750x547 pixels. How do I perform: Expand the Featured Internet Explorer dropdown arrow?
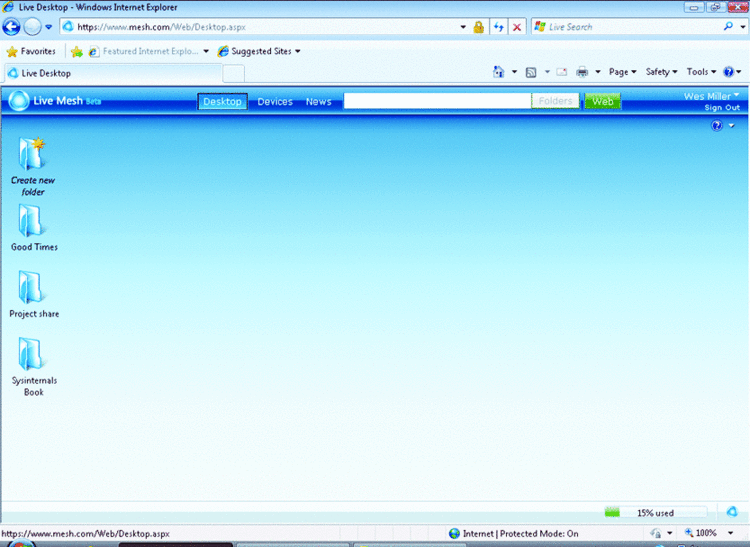[x=206, y=51]
